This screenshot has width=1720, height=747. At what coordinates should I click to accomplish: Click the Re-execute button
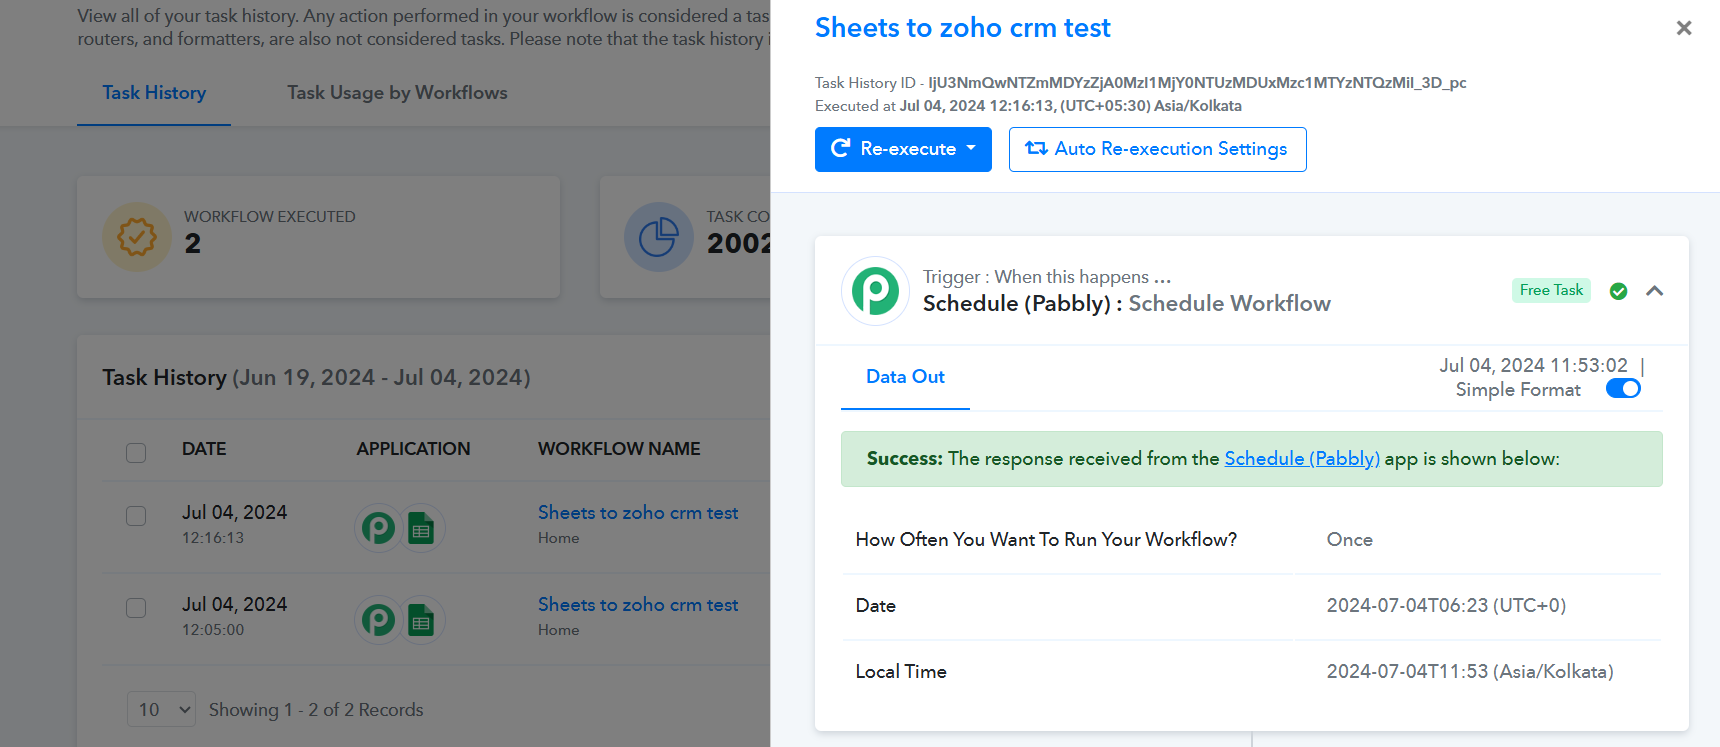(x=903, y=149)
